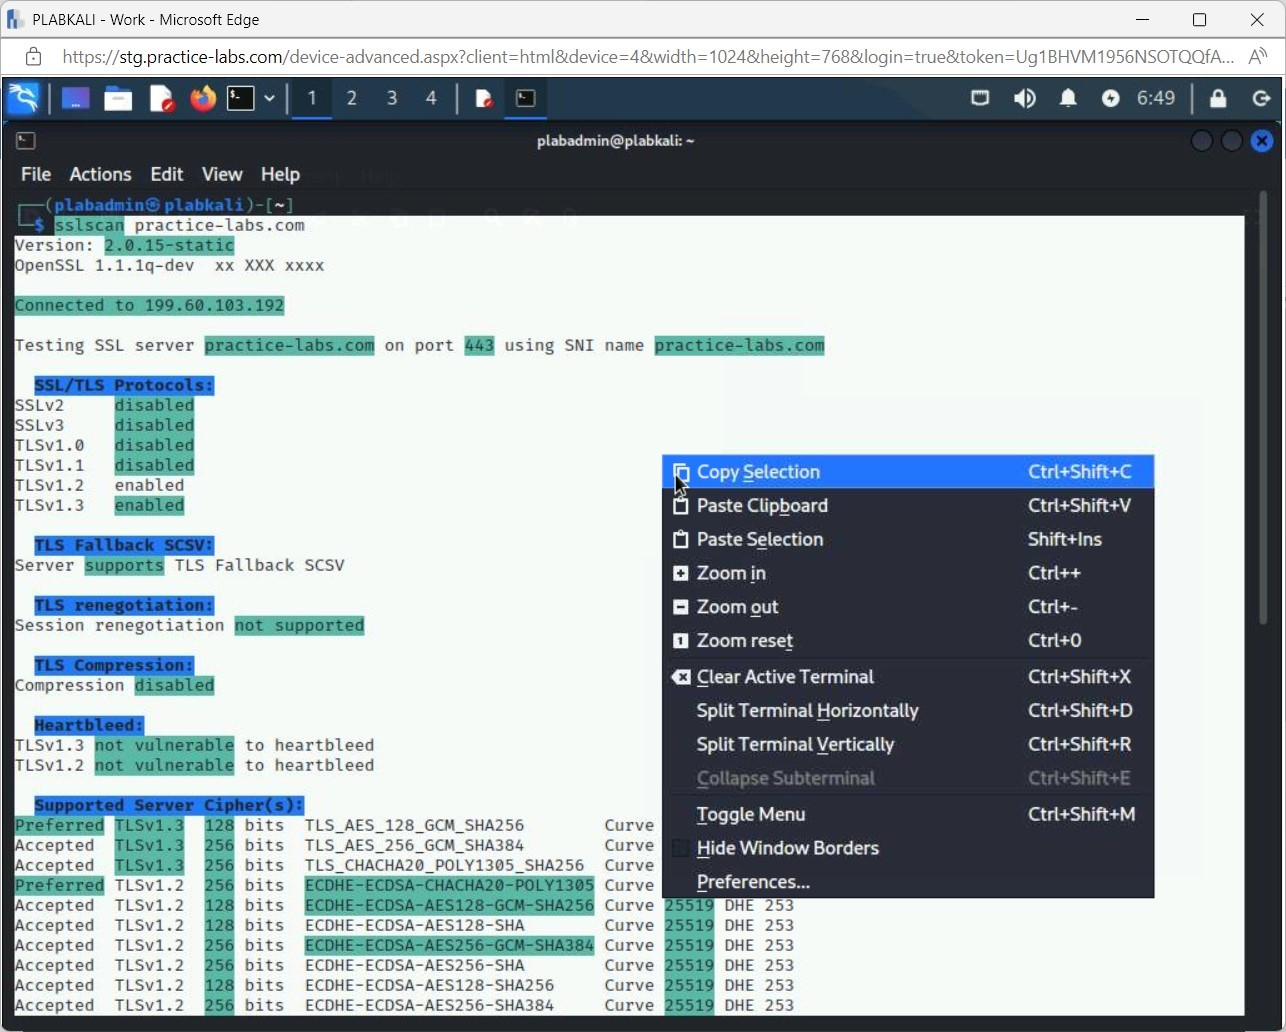
Task: Click the power manager icon
Action: tap(1110, 98)
